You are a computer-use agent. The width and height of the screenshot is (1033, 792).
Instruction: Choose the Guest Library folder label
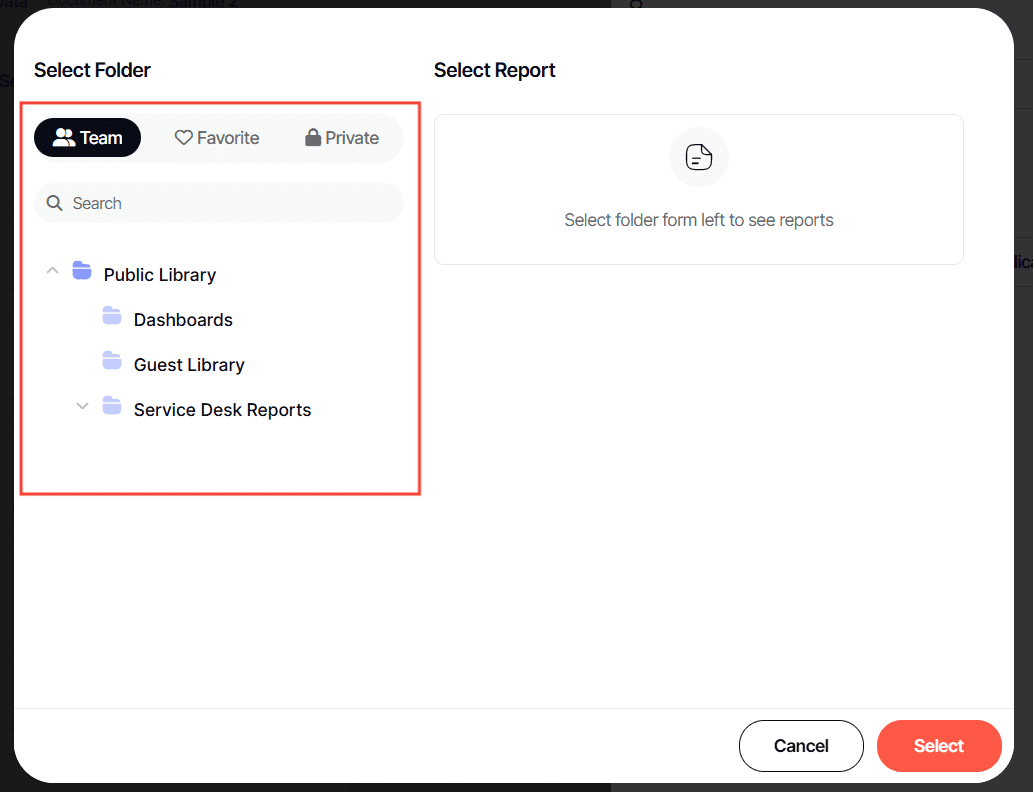click(189, 365)
